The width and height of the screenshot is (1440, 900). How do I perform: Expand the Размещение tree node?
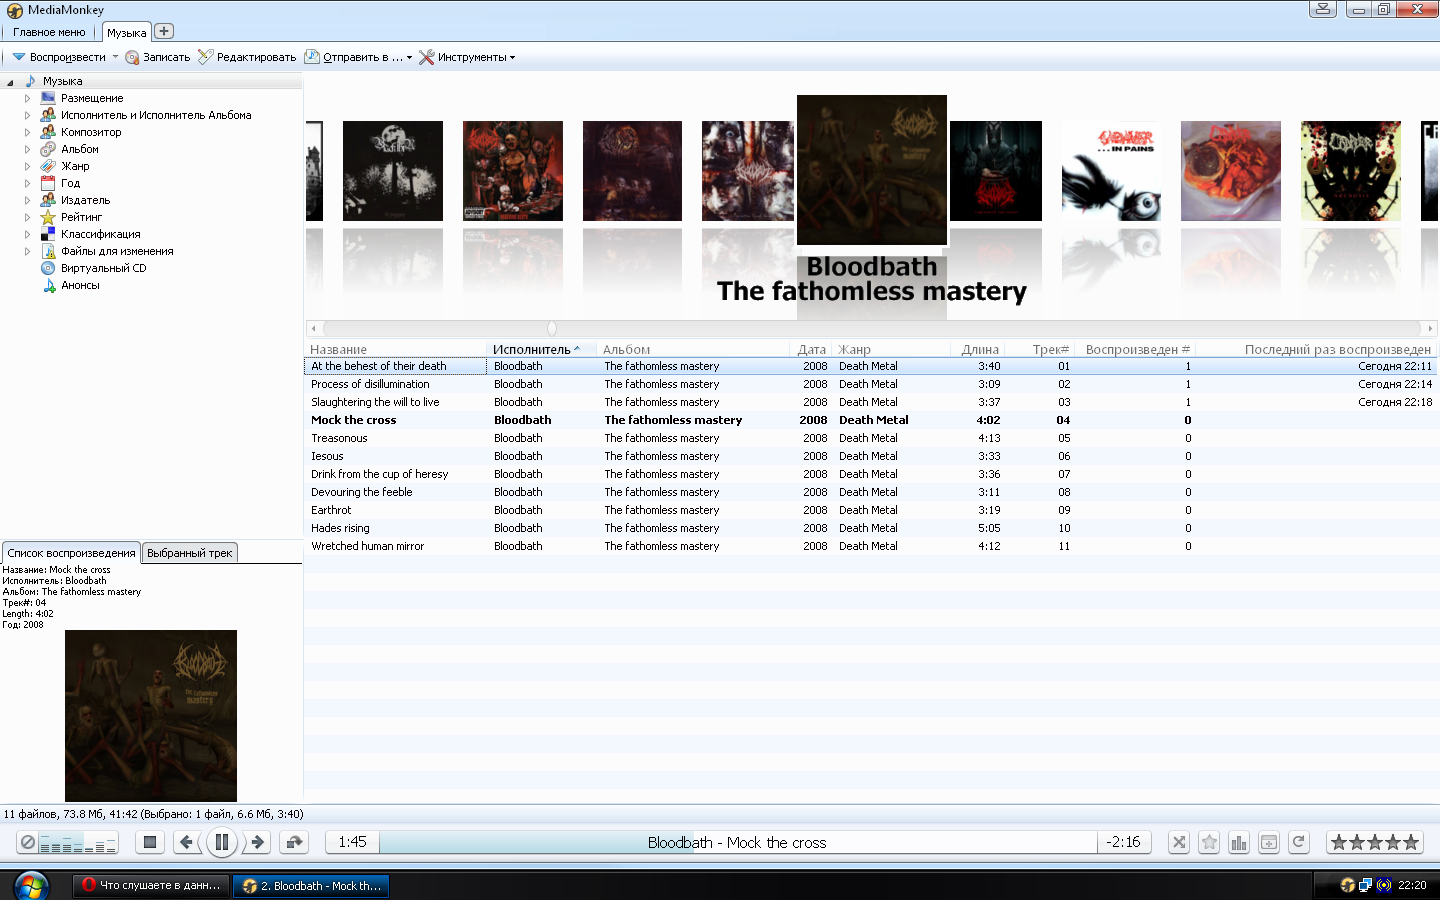(27, 98)
